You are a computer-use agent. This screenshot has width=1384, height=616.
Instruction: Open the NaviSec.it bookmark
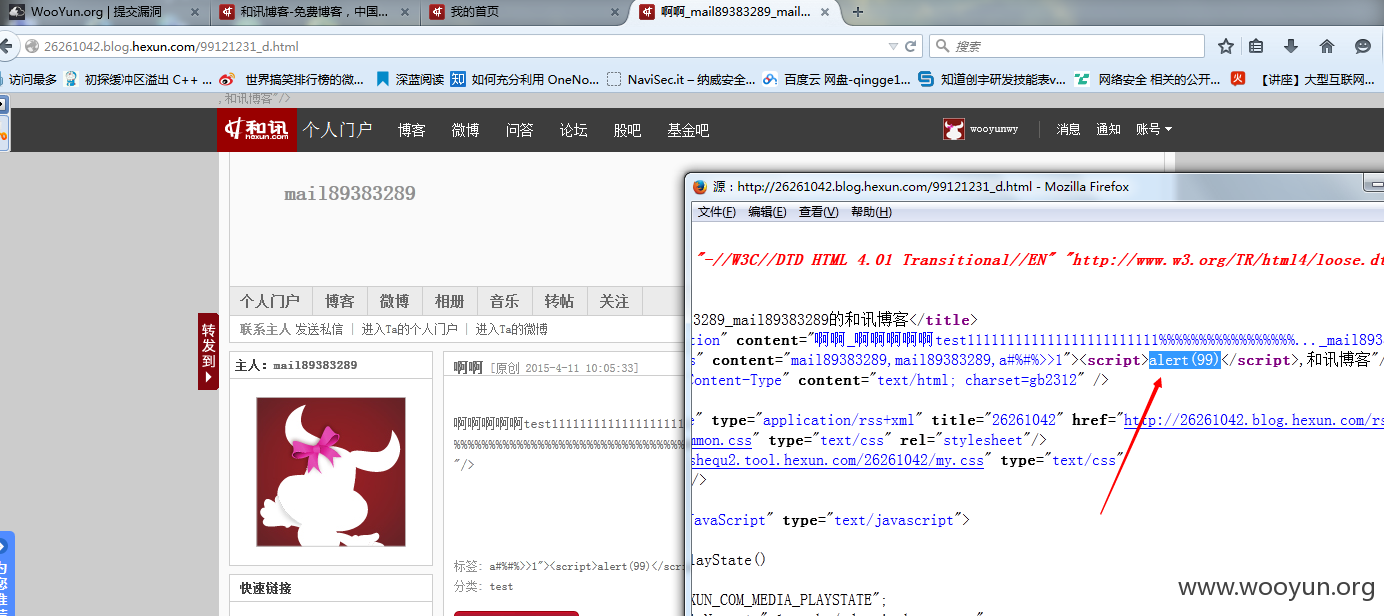[682, 79]
